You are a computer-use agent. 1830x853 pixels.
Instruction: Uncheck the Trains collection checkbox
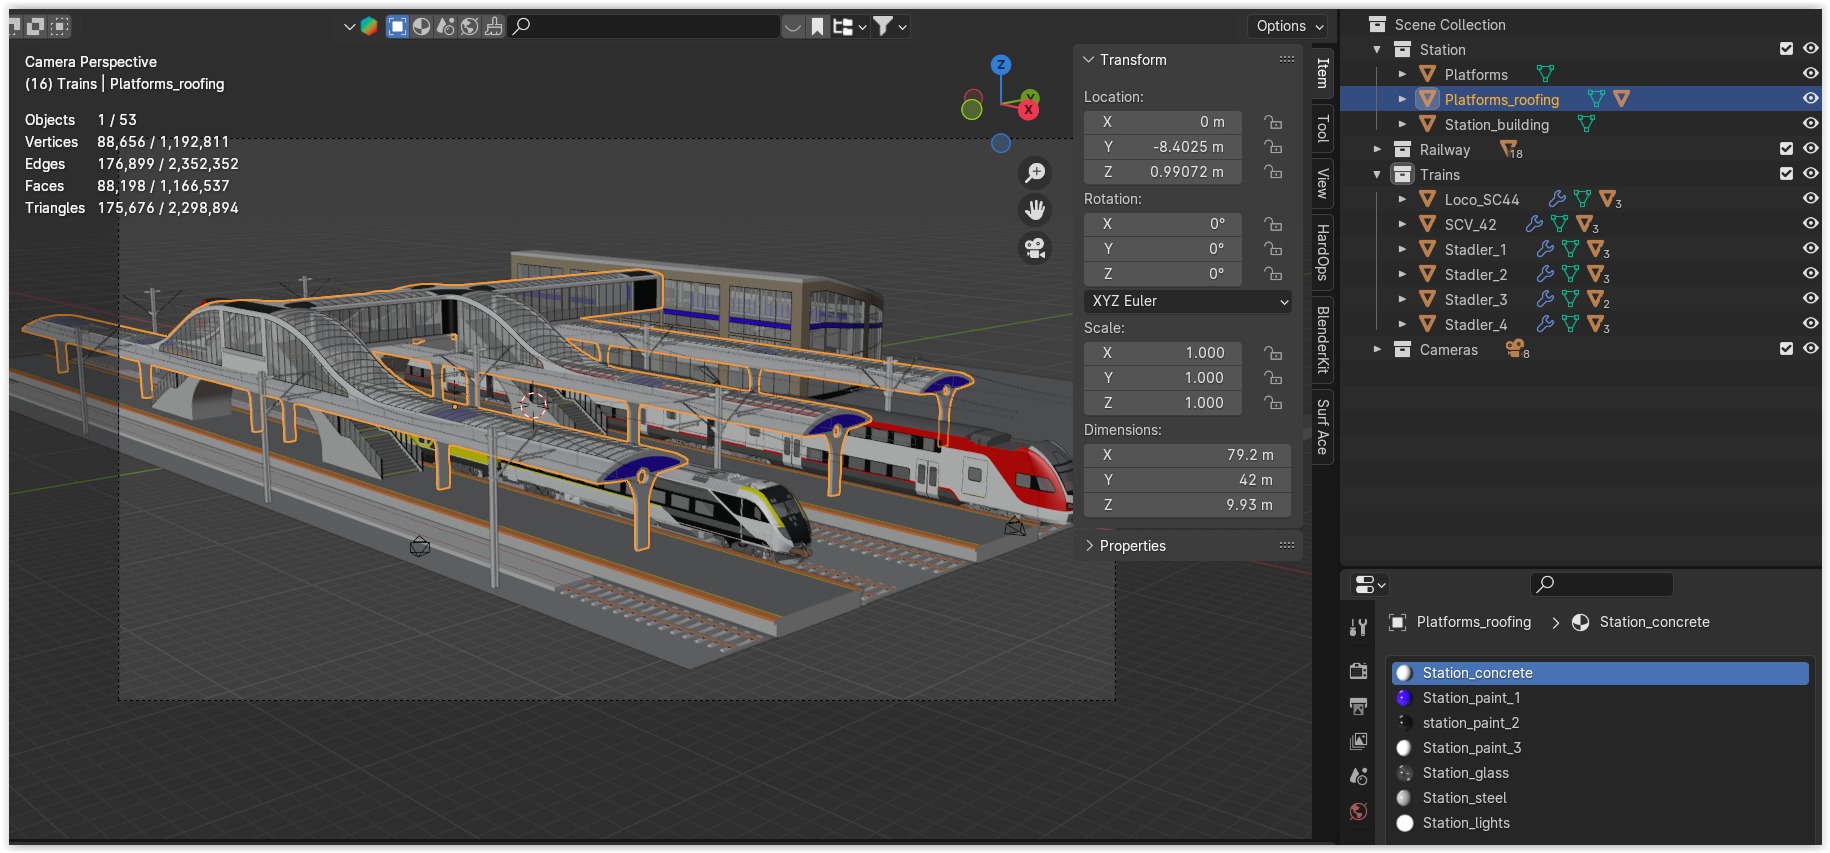pos(1786,174)
